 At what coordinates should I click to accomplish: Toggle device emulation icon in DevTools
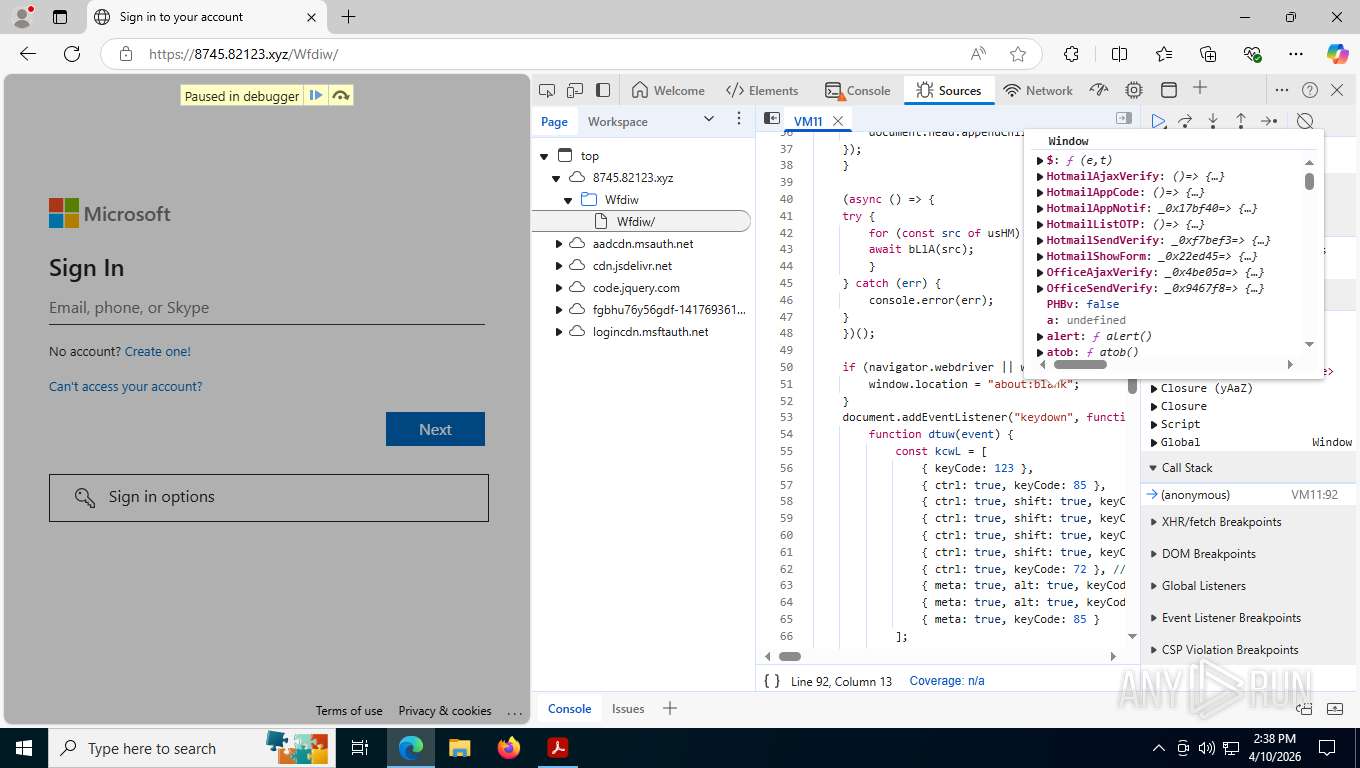click(575, 90)
